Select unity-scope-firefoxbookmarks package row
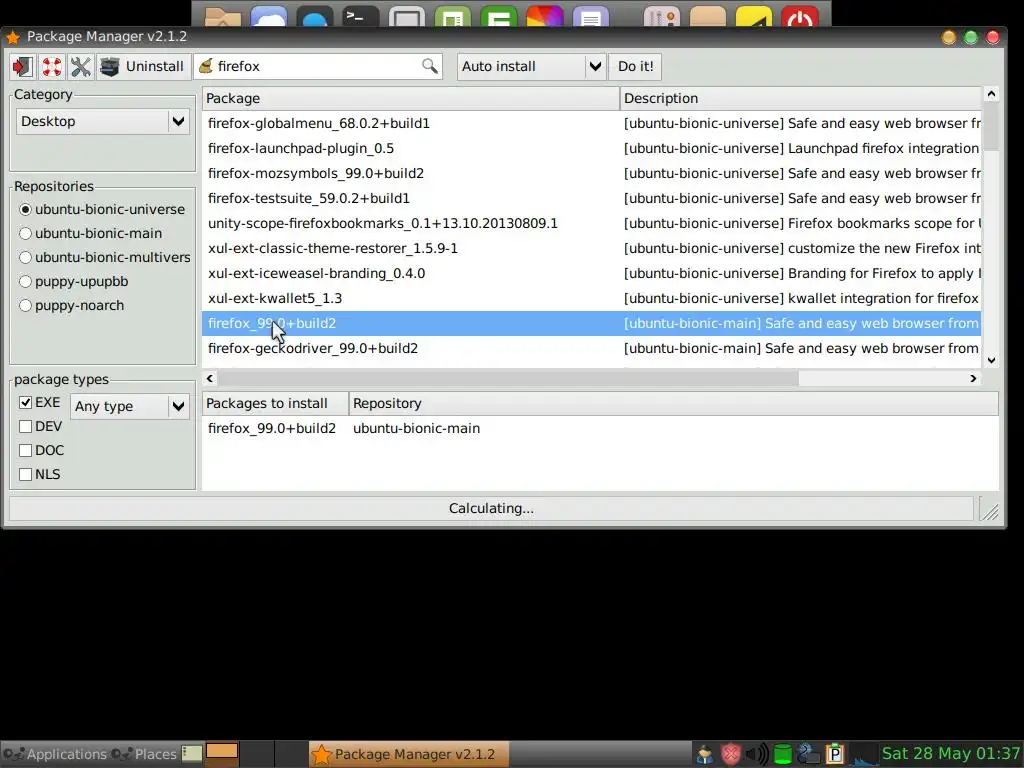 pos(591,223)
